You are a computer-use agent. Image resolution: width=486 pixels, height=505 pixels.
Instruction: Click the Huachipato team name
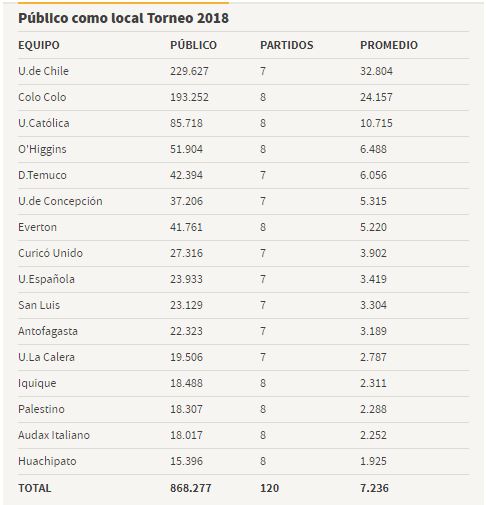click(47, 461)
